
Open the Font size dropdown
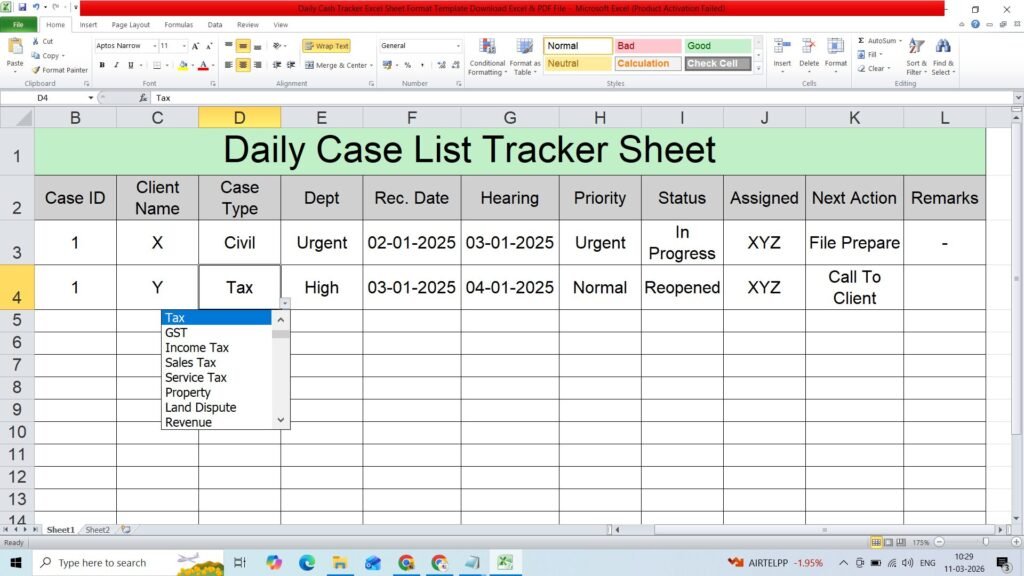(184, 46)
